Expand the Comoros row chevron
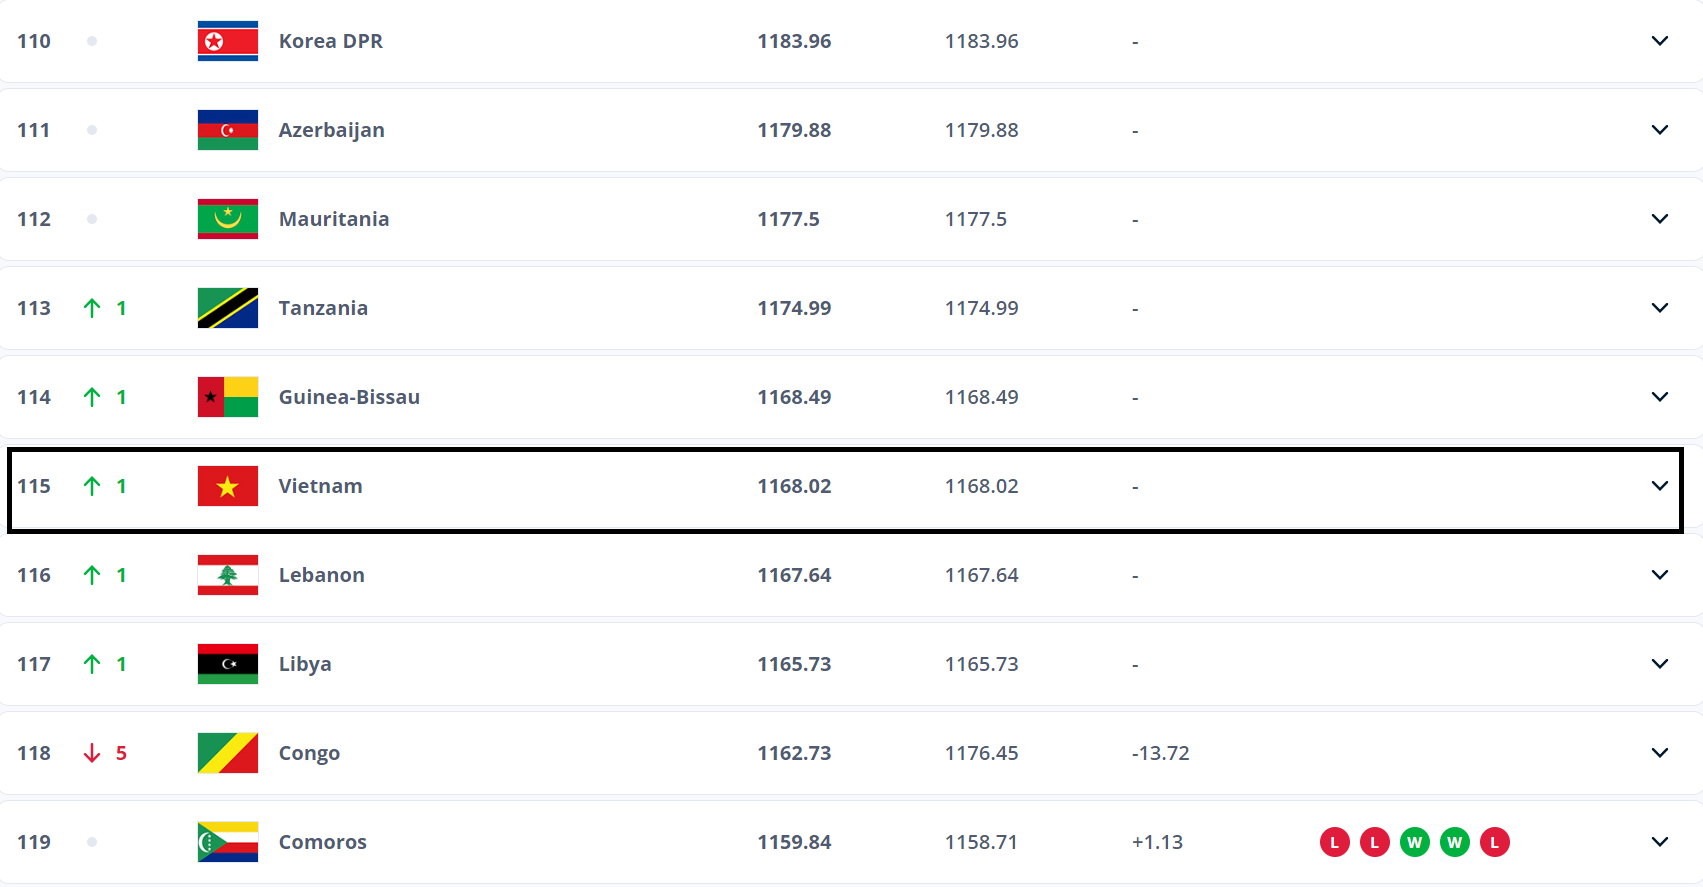Image resolution: width=1703 pixels, height=887 pixels. click(1660, 842)
